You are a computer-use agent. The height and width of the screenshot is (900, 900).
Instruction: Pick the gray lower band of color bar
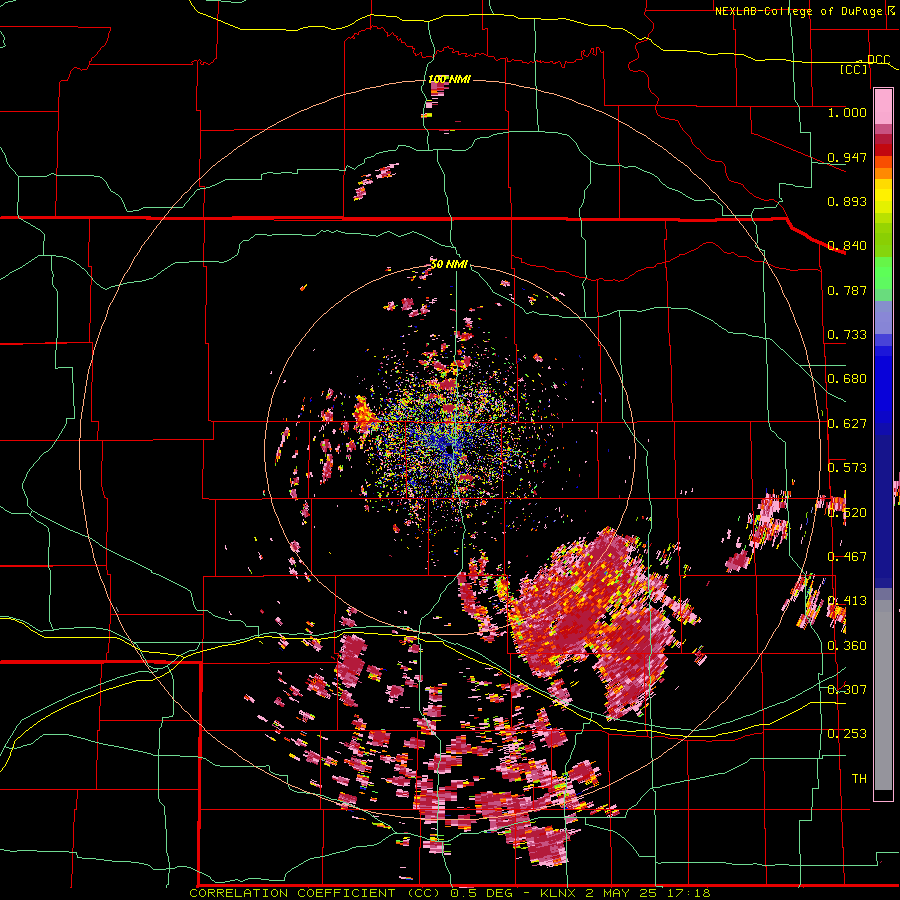coord(883,695)
